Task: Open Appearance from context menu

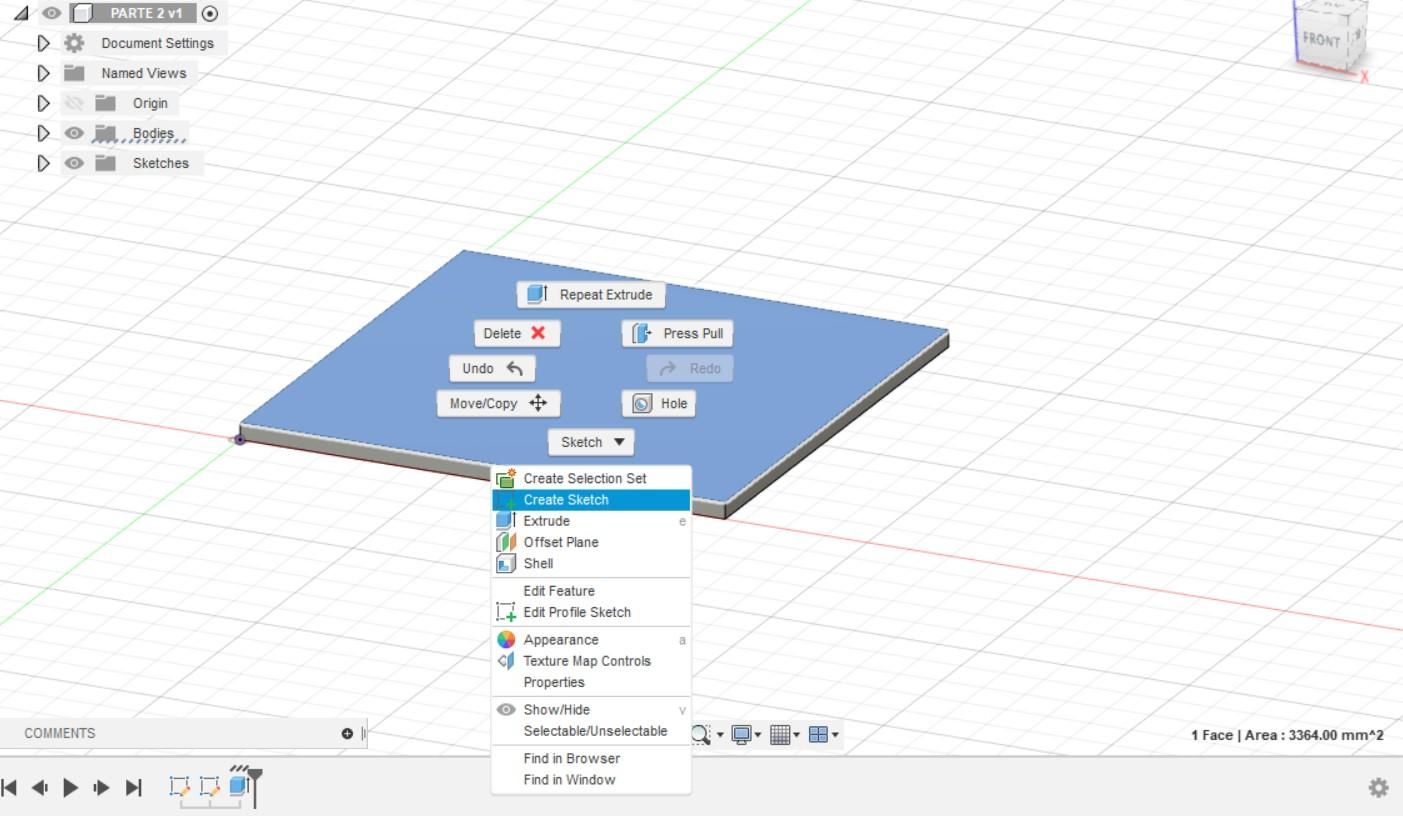Action: 591,640
